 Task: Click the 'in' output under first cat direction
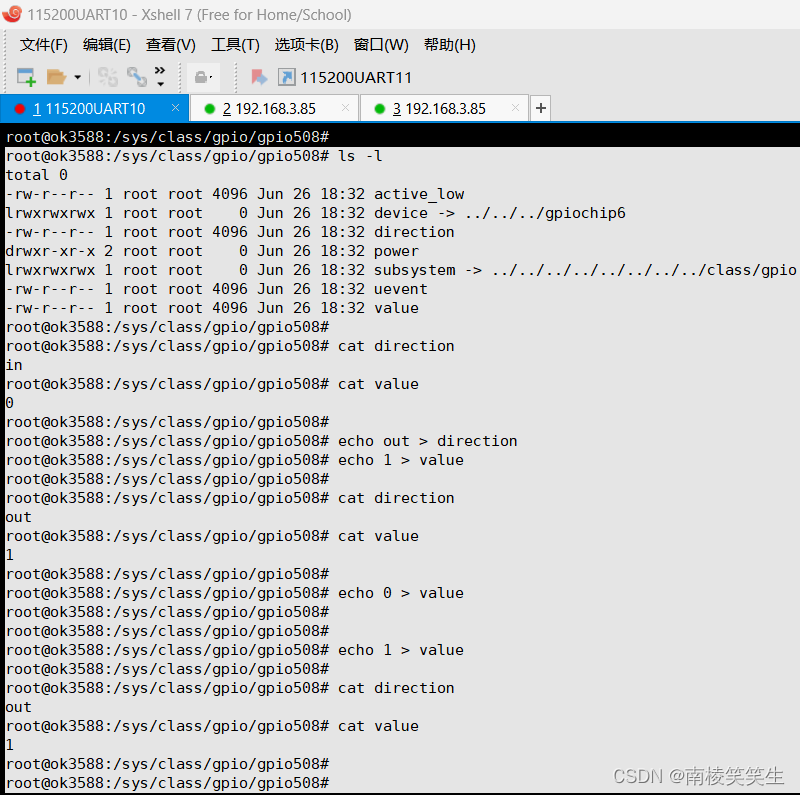[x=14, y=365]
